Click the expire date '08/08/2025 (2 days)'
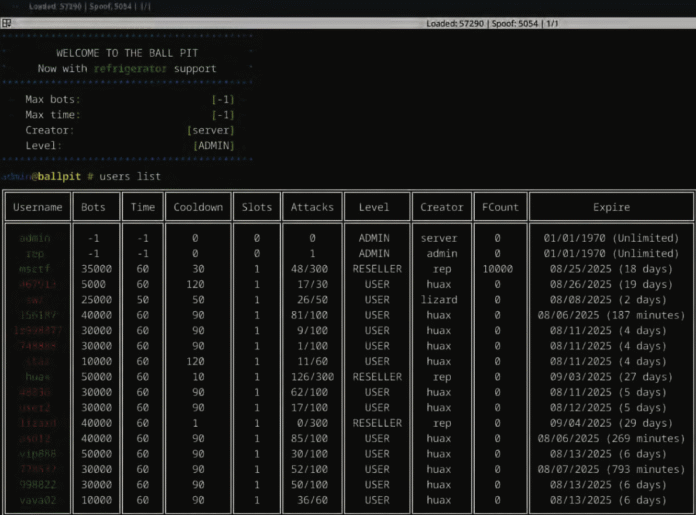696x515 pixels. pyautogui.click(x=608, y=300)
